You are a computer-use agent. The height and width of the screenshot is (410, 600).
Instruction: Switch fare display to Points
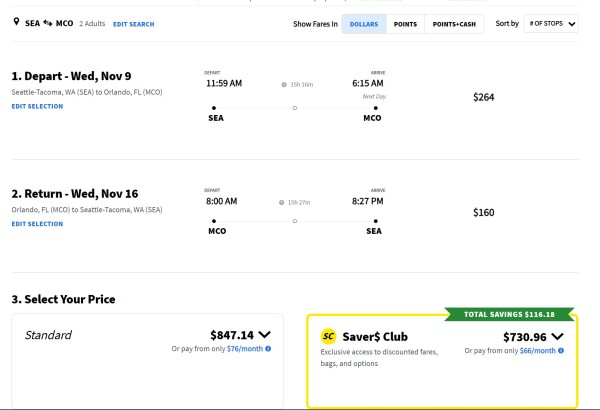coord(405,23)
